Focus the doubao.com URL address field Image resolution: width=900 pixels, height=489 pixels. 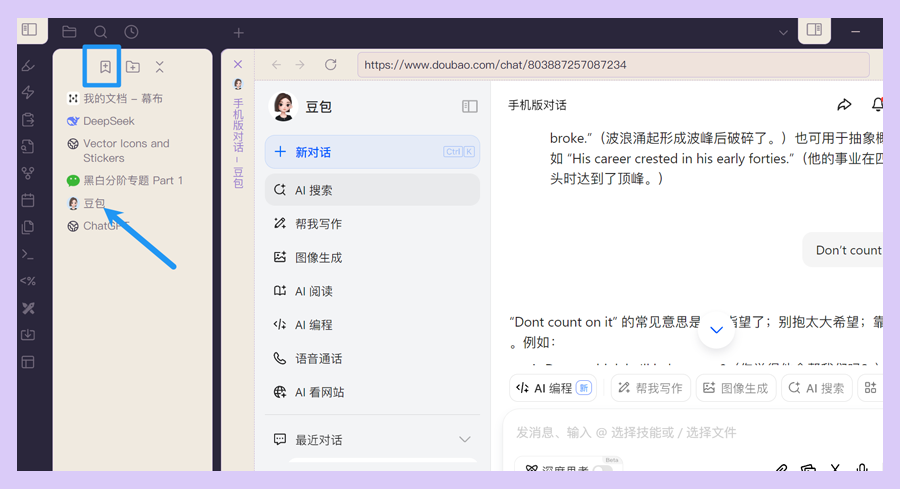(613, 65)
